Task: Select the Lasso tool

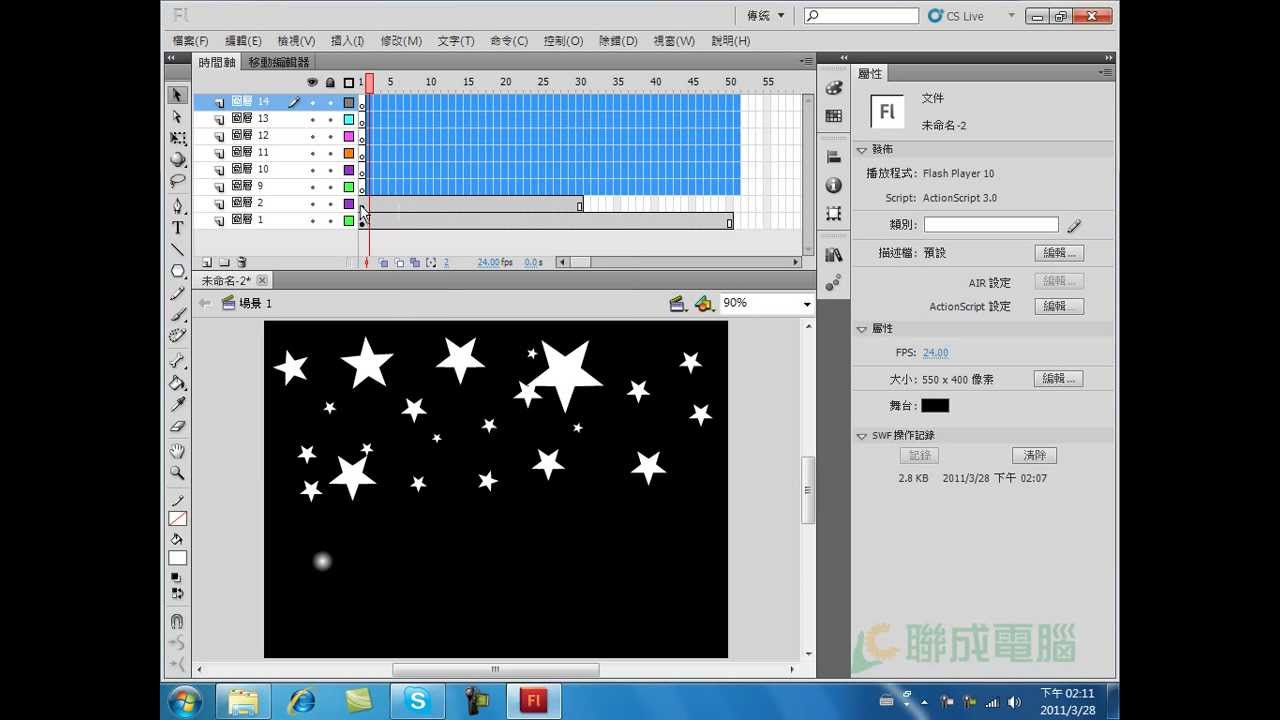Action: click(177, 181)
